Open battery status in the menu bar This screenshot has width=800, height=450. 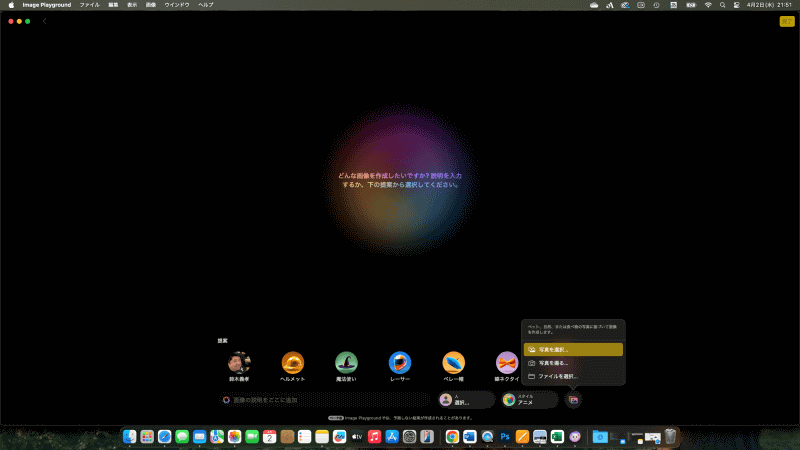pos(691,5)
